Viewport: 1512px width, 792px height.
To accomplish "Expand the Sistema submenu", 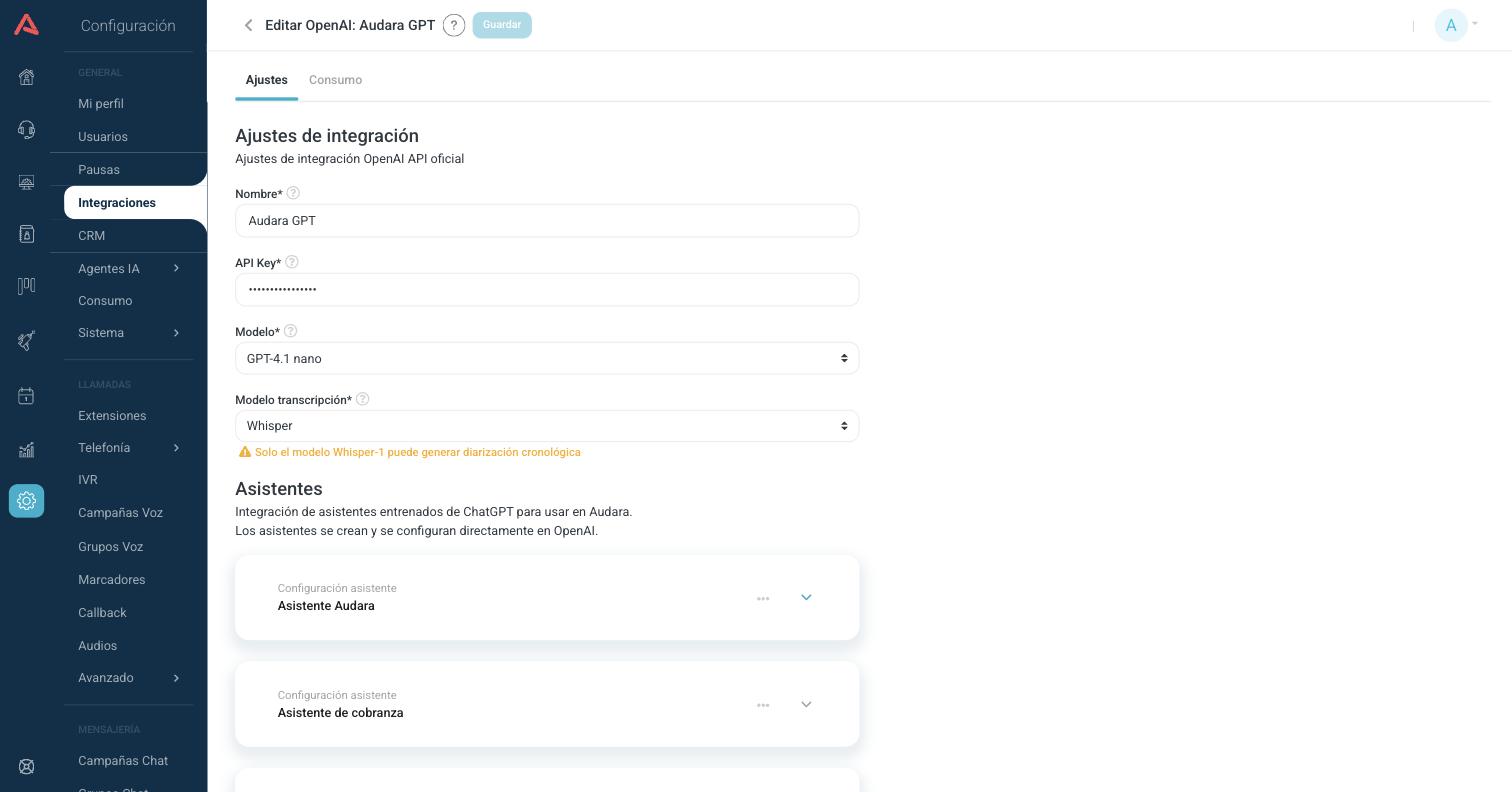I will coord(176,333).
